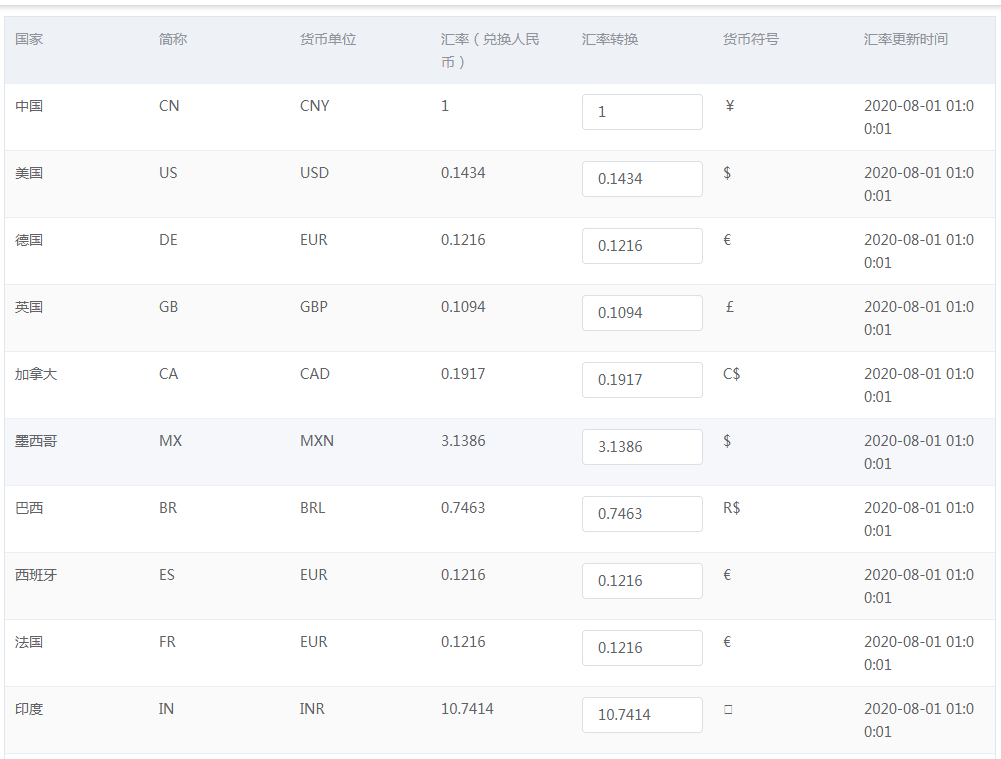Click the country name 墨西哥
This screenshot has width=1001, height=759.
tap(36, 441)
